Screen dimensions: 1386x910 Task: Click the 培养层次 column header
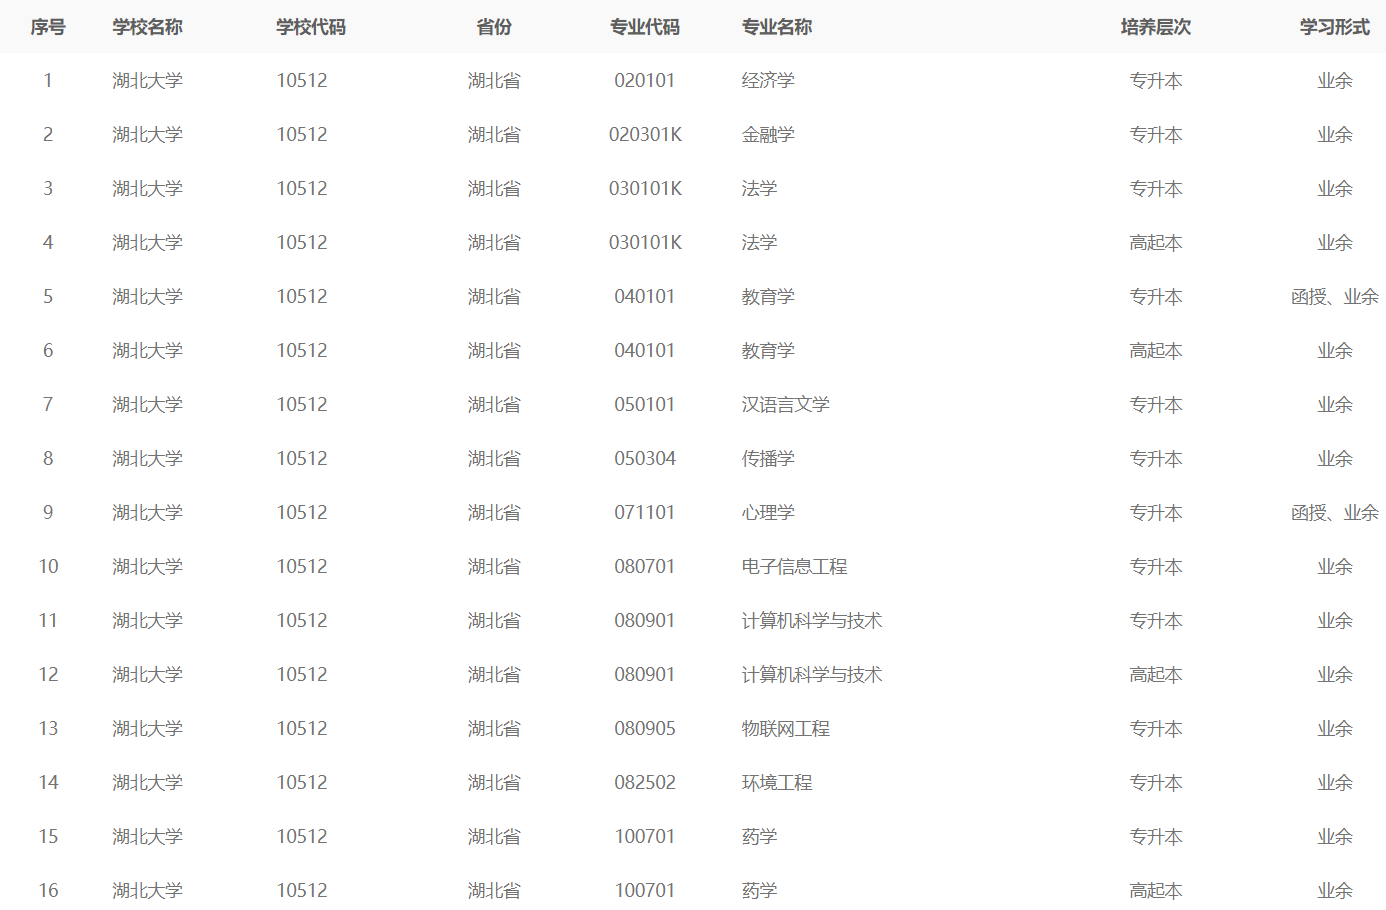[1156, 27]
